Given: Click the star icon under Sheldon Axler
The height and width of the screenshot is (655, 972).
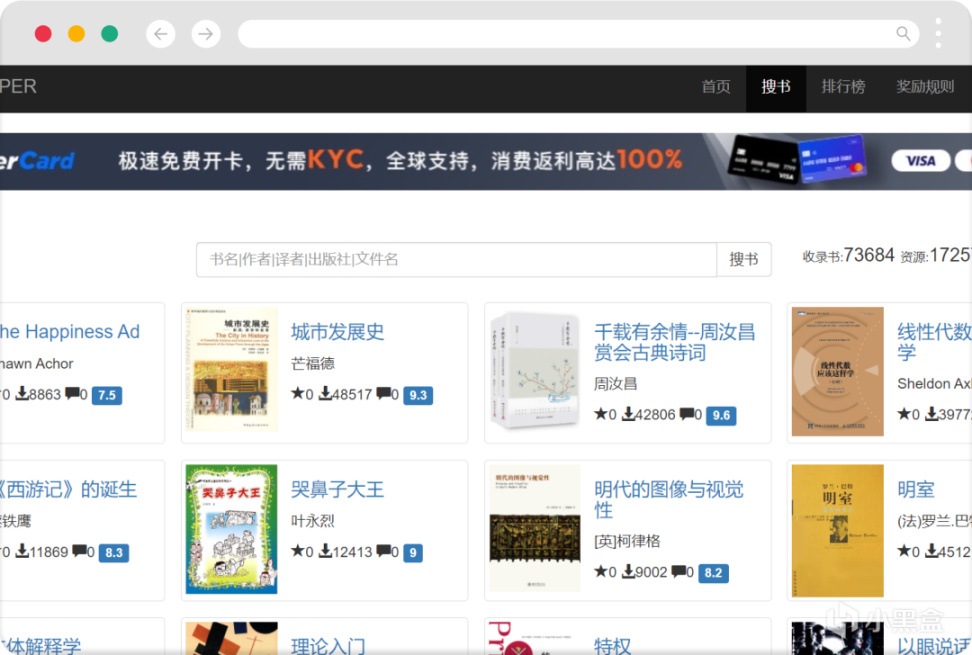Looking at the screenshot, I should coord(904,413).
